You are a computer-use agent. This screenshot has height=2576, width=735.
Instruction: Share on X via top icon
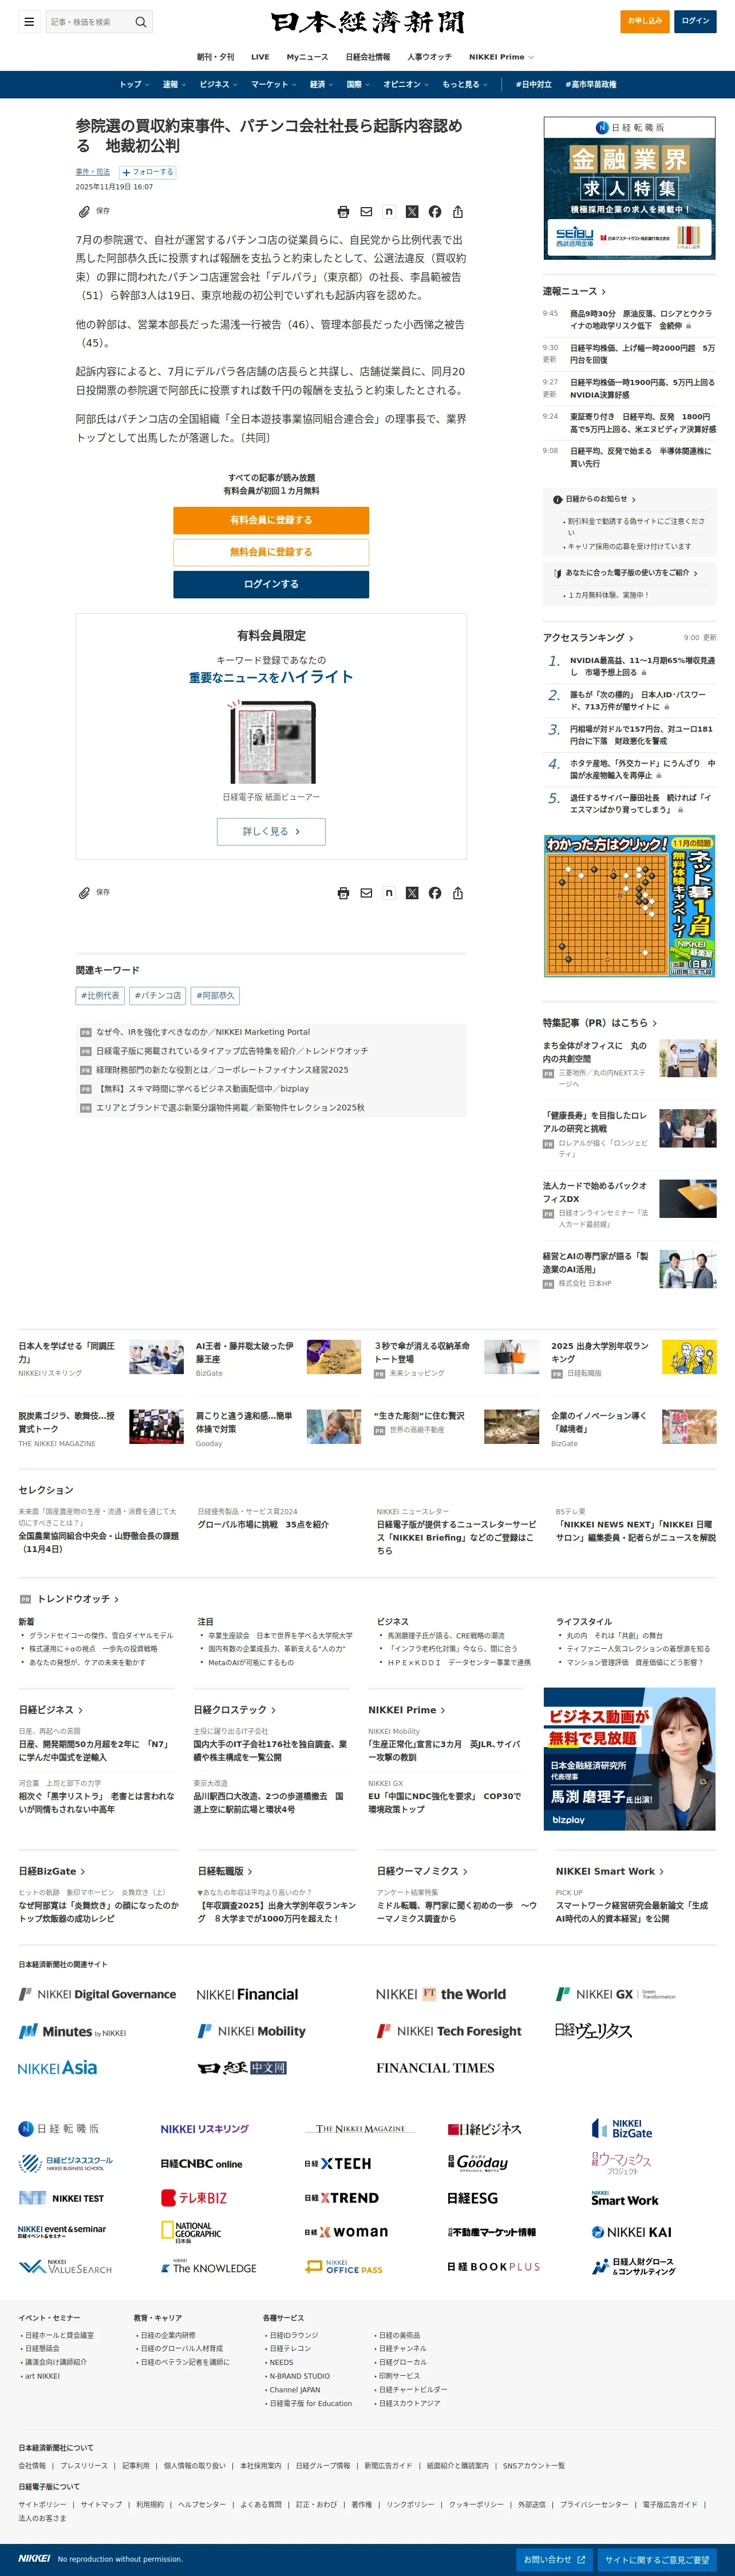412,212
